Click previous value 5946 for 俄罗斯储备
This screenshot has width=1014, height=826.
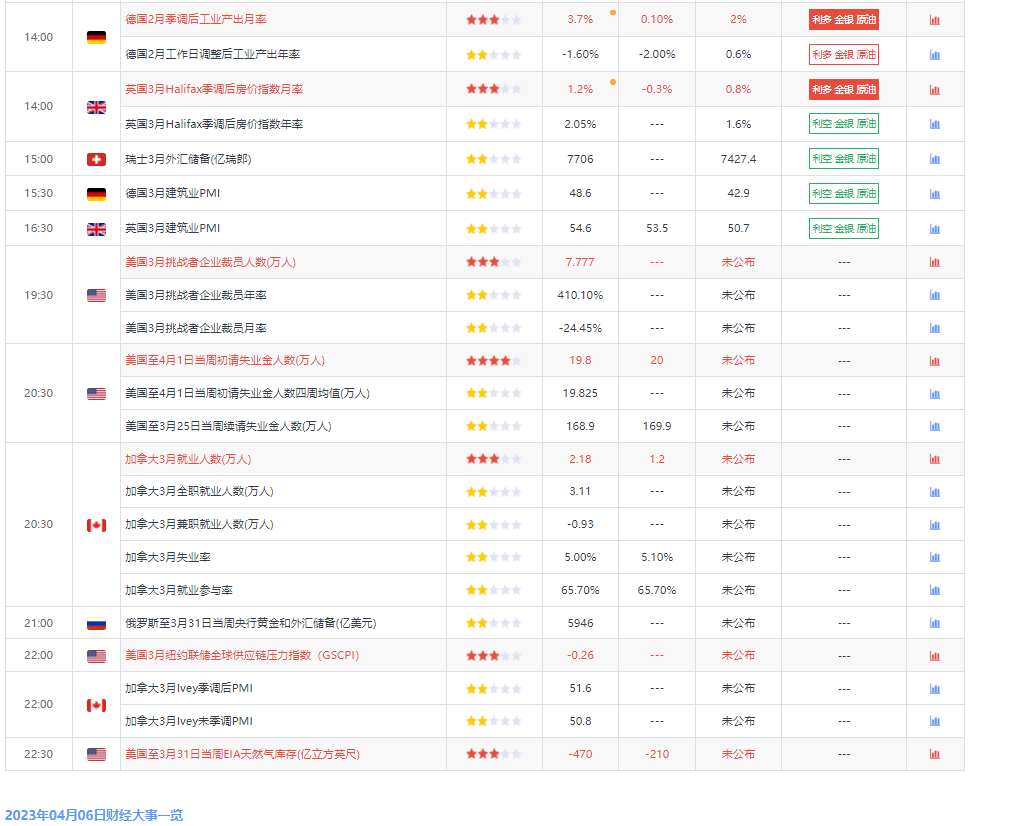click(x=580, y=623)
